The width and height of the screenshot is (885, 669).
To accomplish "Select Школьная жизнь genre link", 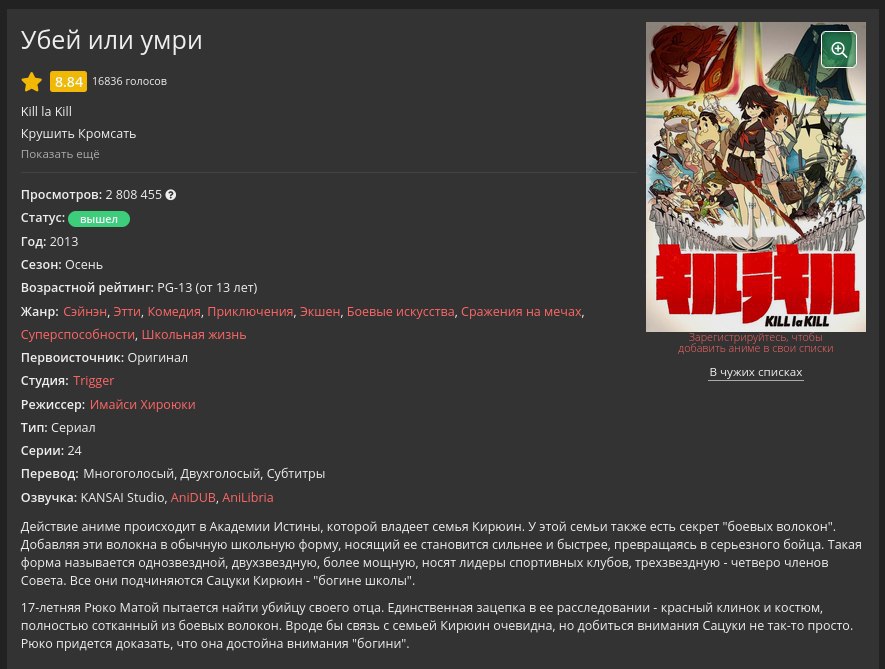I will [194, 335].
